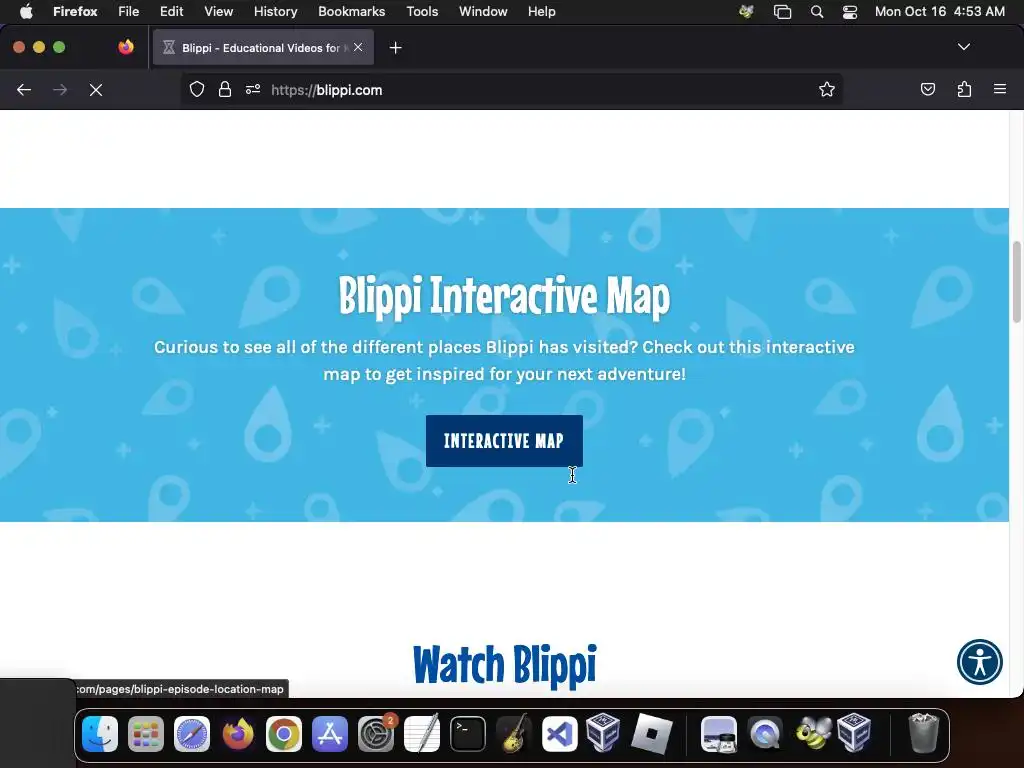
Task: Save page to Pocket
Action: (927, 89)
